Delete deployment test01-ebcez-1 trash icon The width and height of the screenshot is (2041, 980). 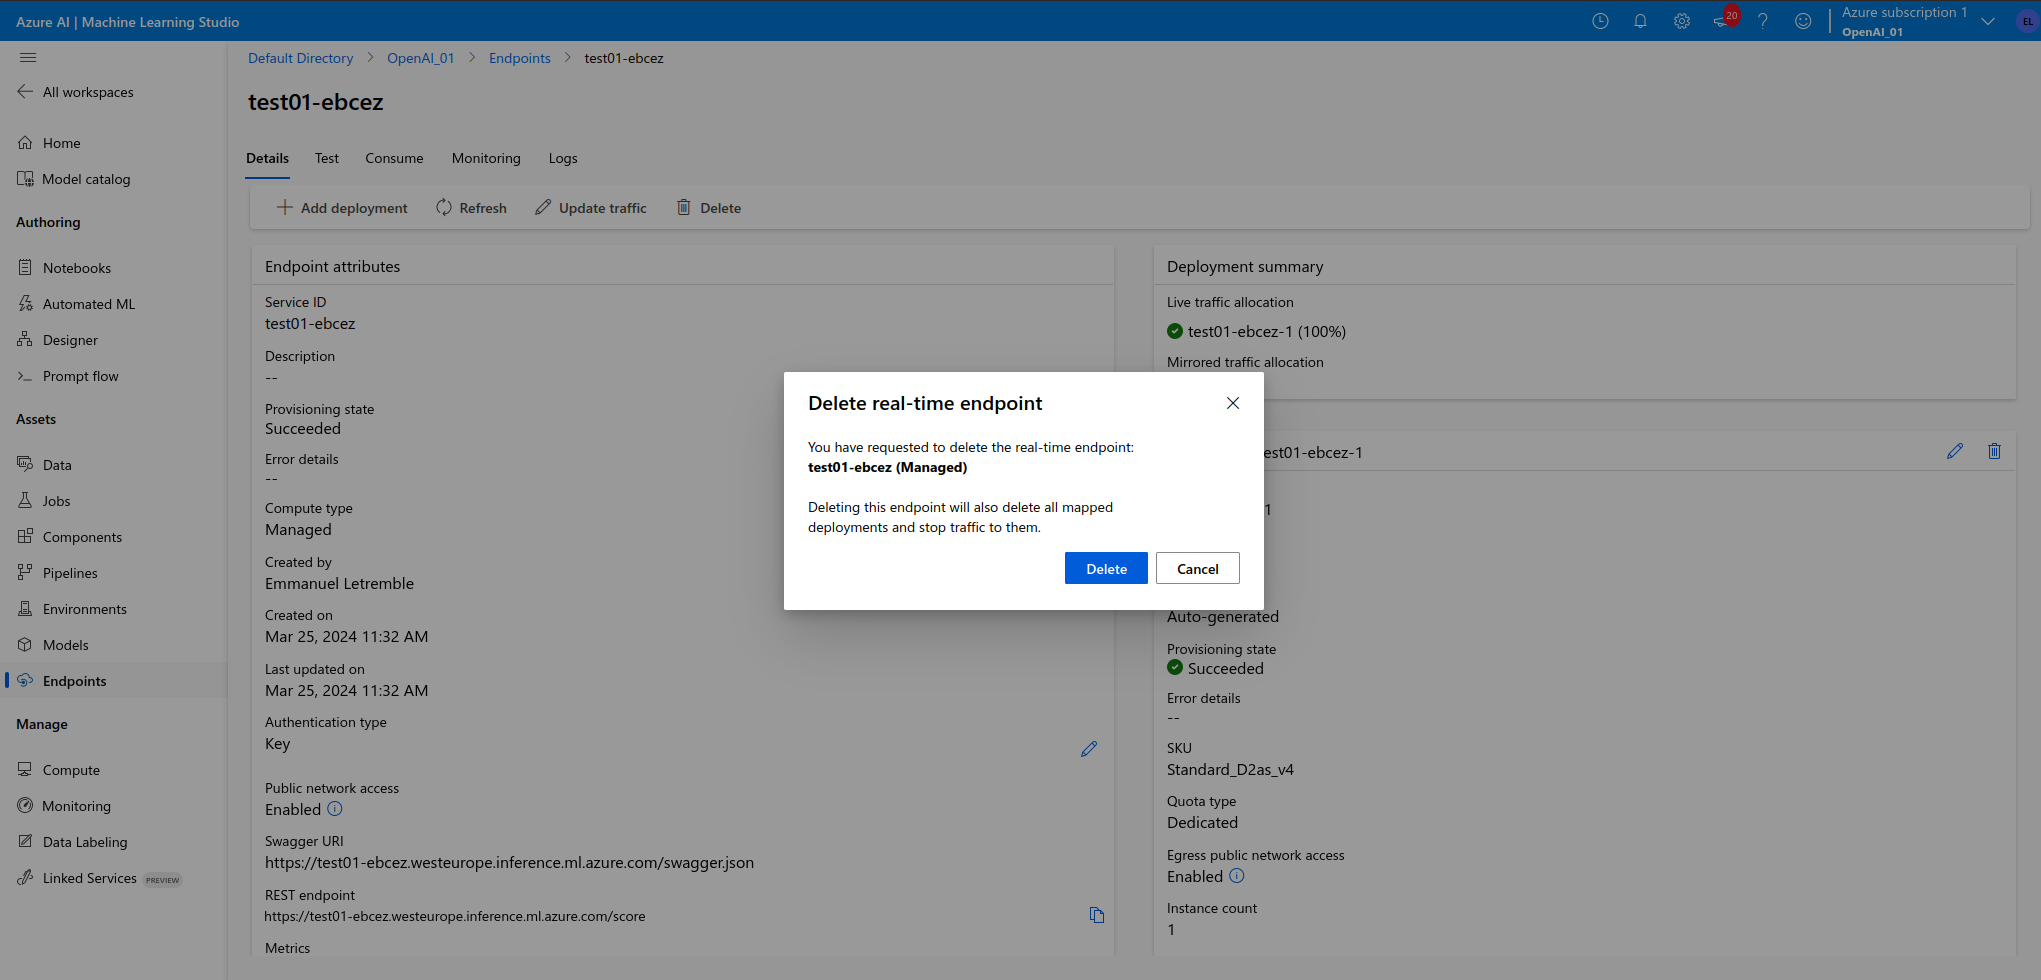1994,451
